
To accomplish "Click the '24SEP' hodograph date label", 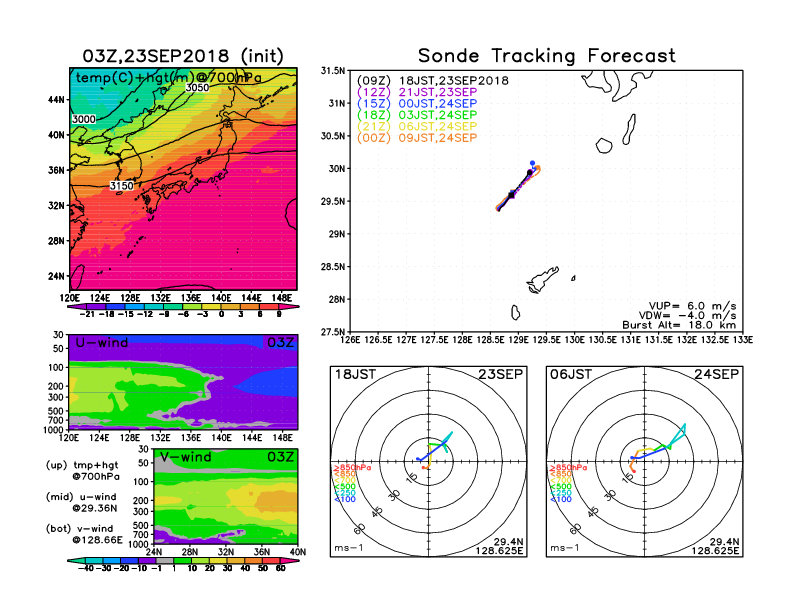I will [716, 374].
